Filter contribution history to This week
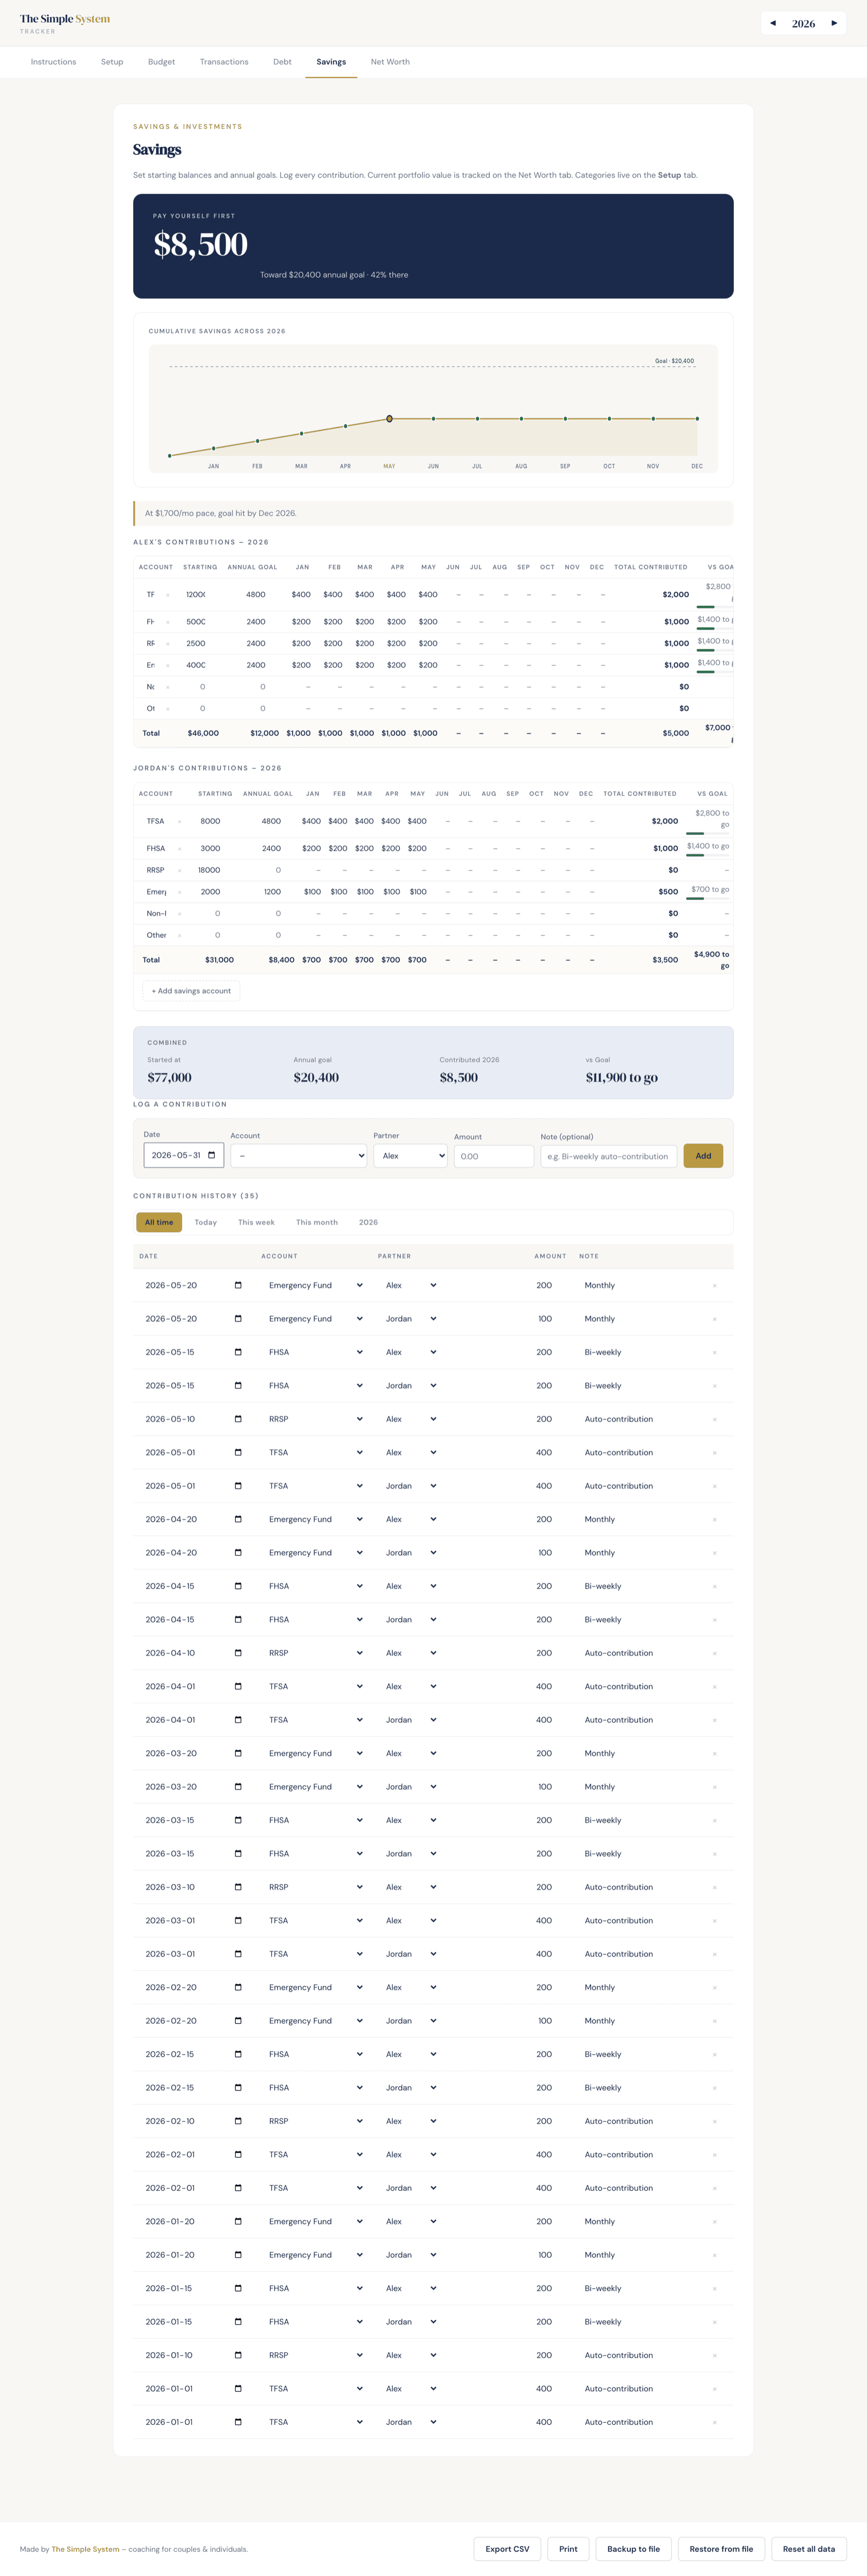 click(x=256, y=1222)
